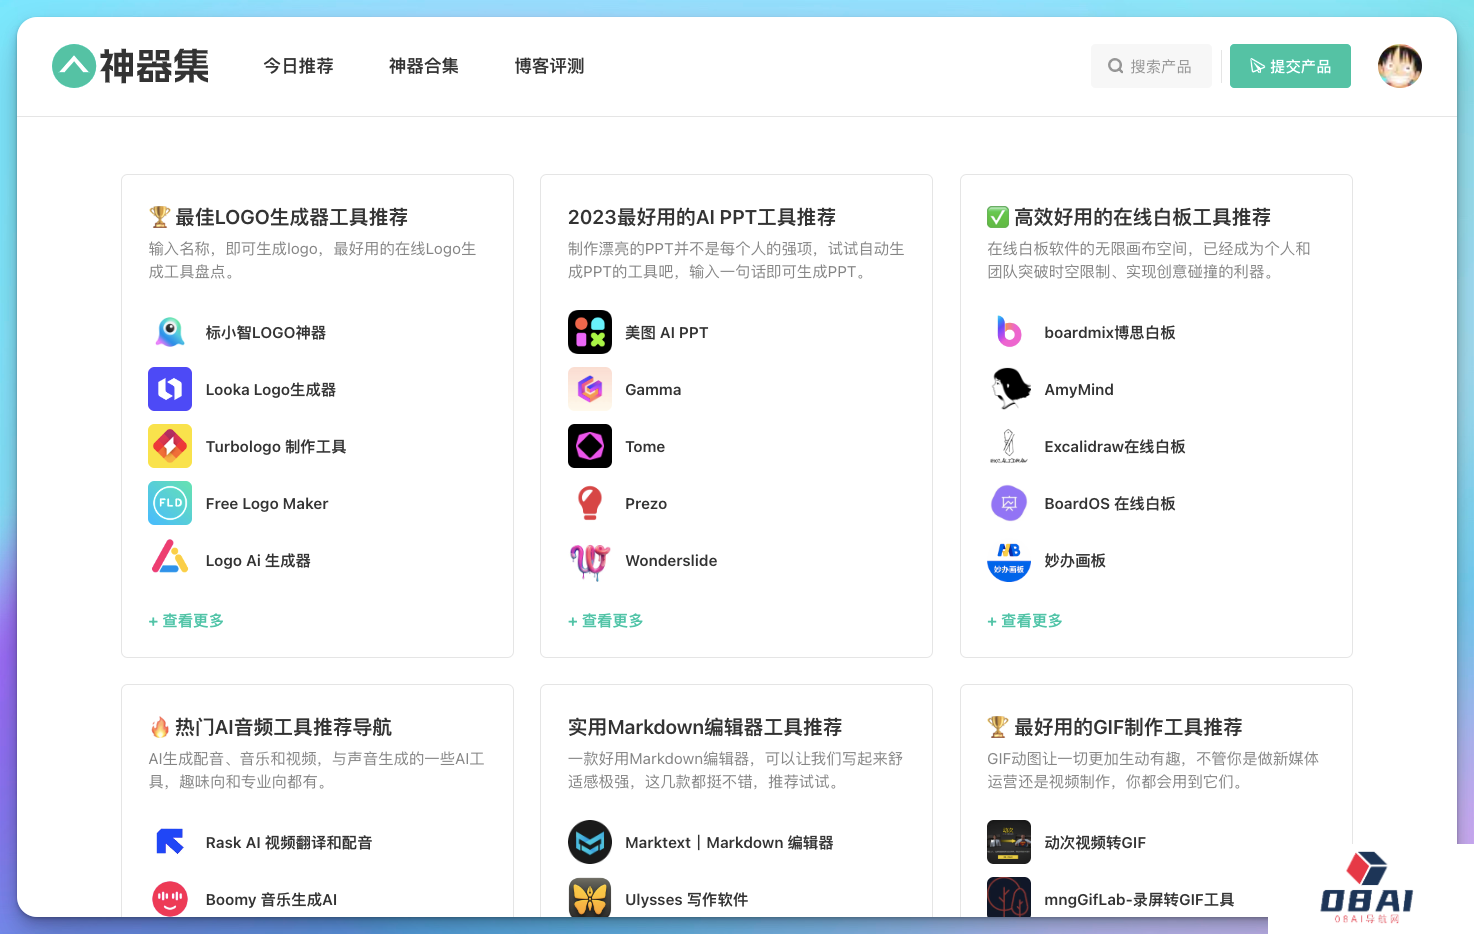This screenshot has height=934, width=1474.
Task: Click the 妙办画板 icon
Action: click(x=1009, y=560)
